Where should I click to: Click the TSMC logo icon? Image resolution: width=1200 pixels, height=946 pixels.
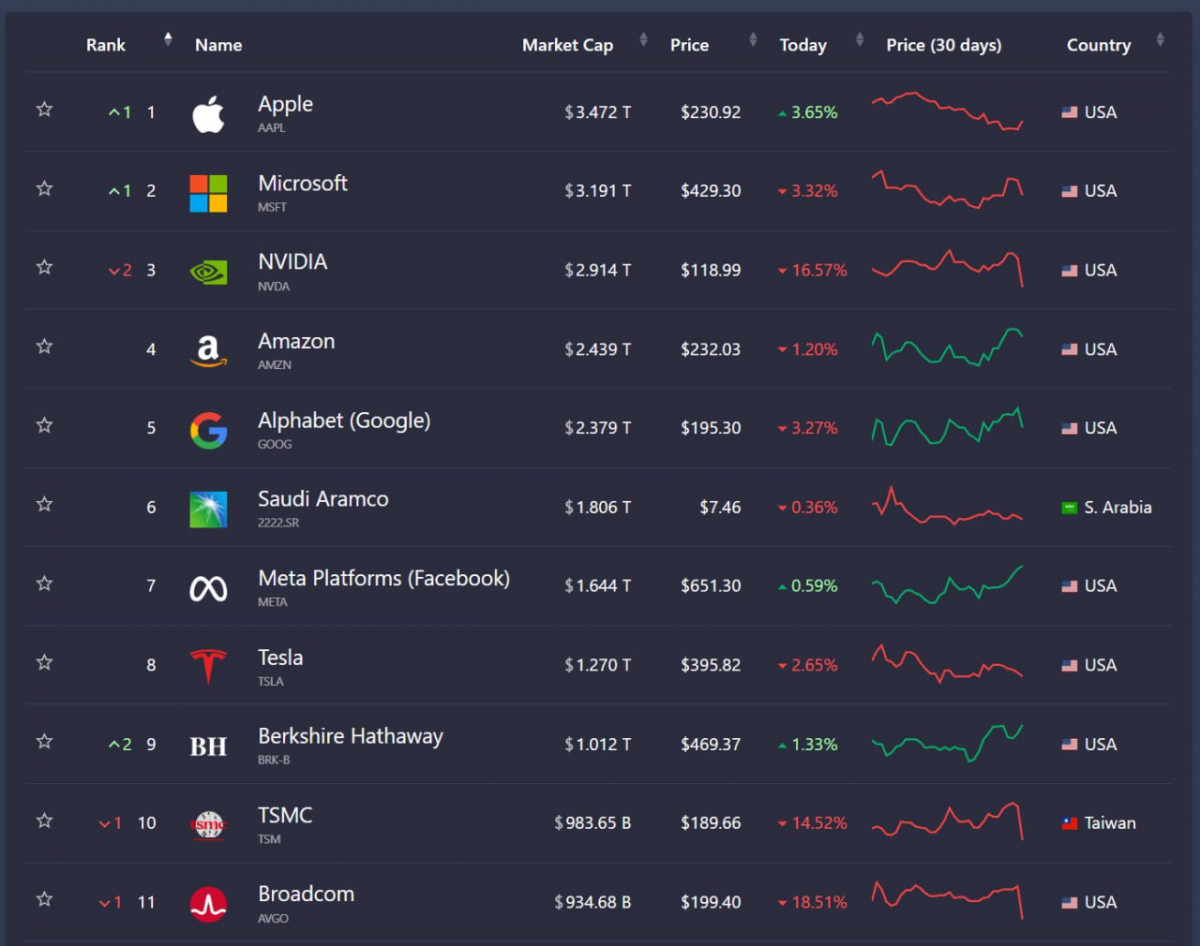pos(208,825)
